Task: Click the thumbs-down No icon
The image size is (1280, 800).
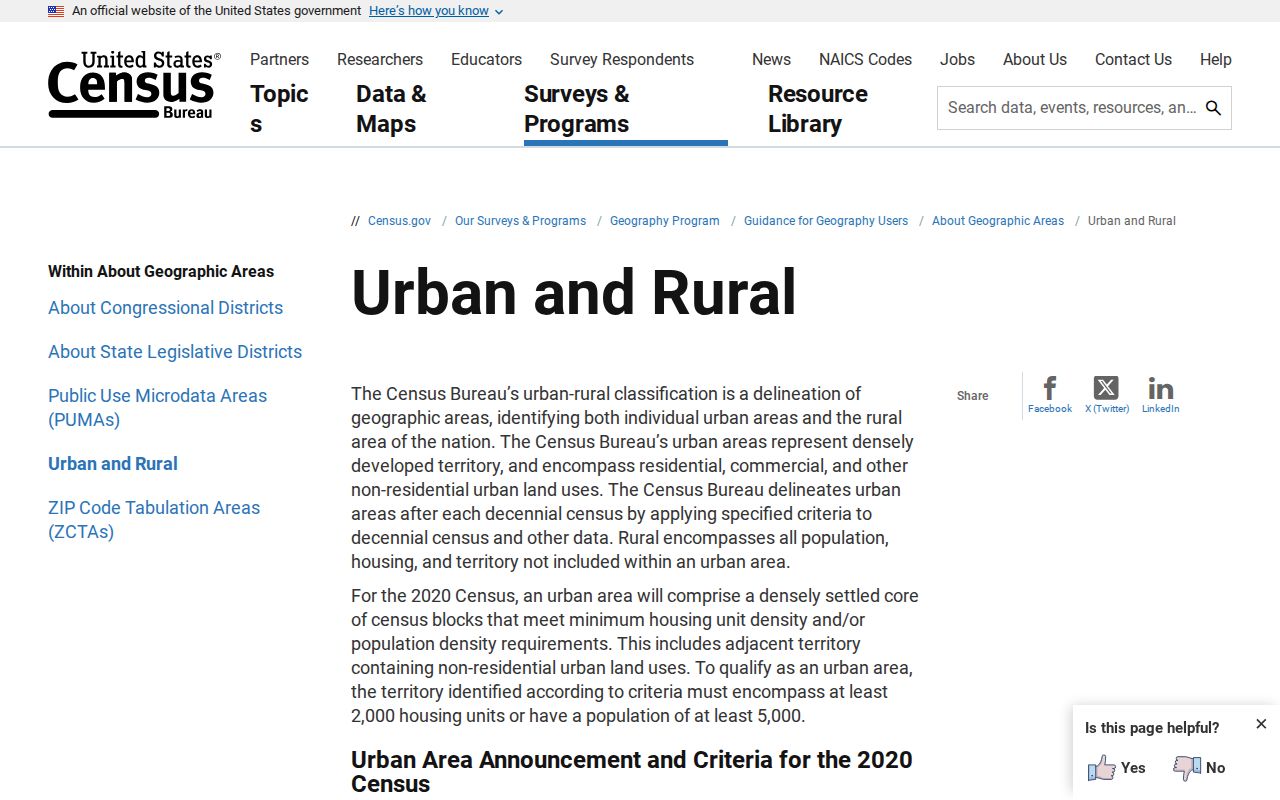Action: [1187, 768]
